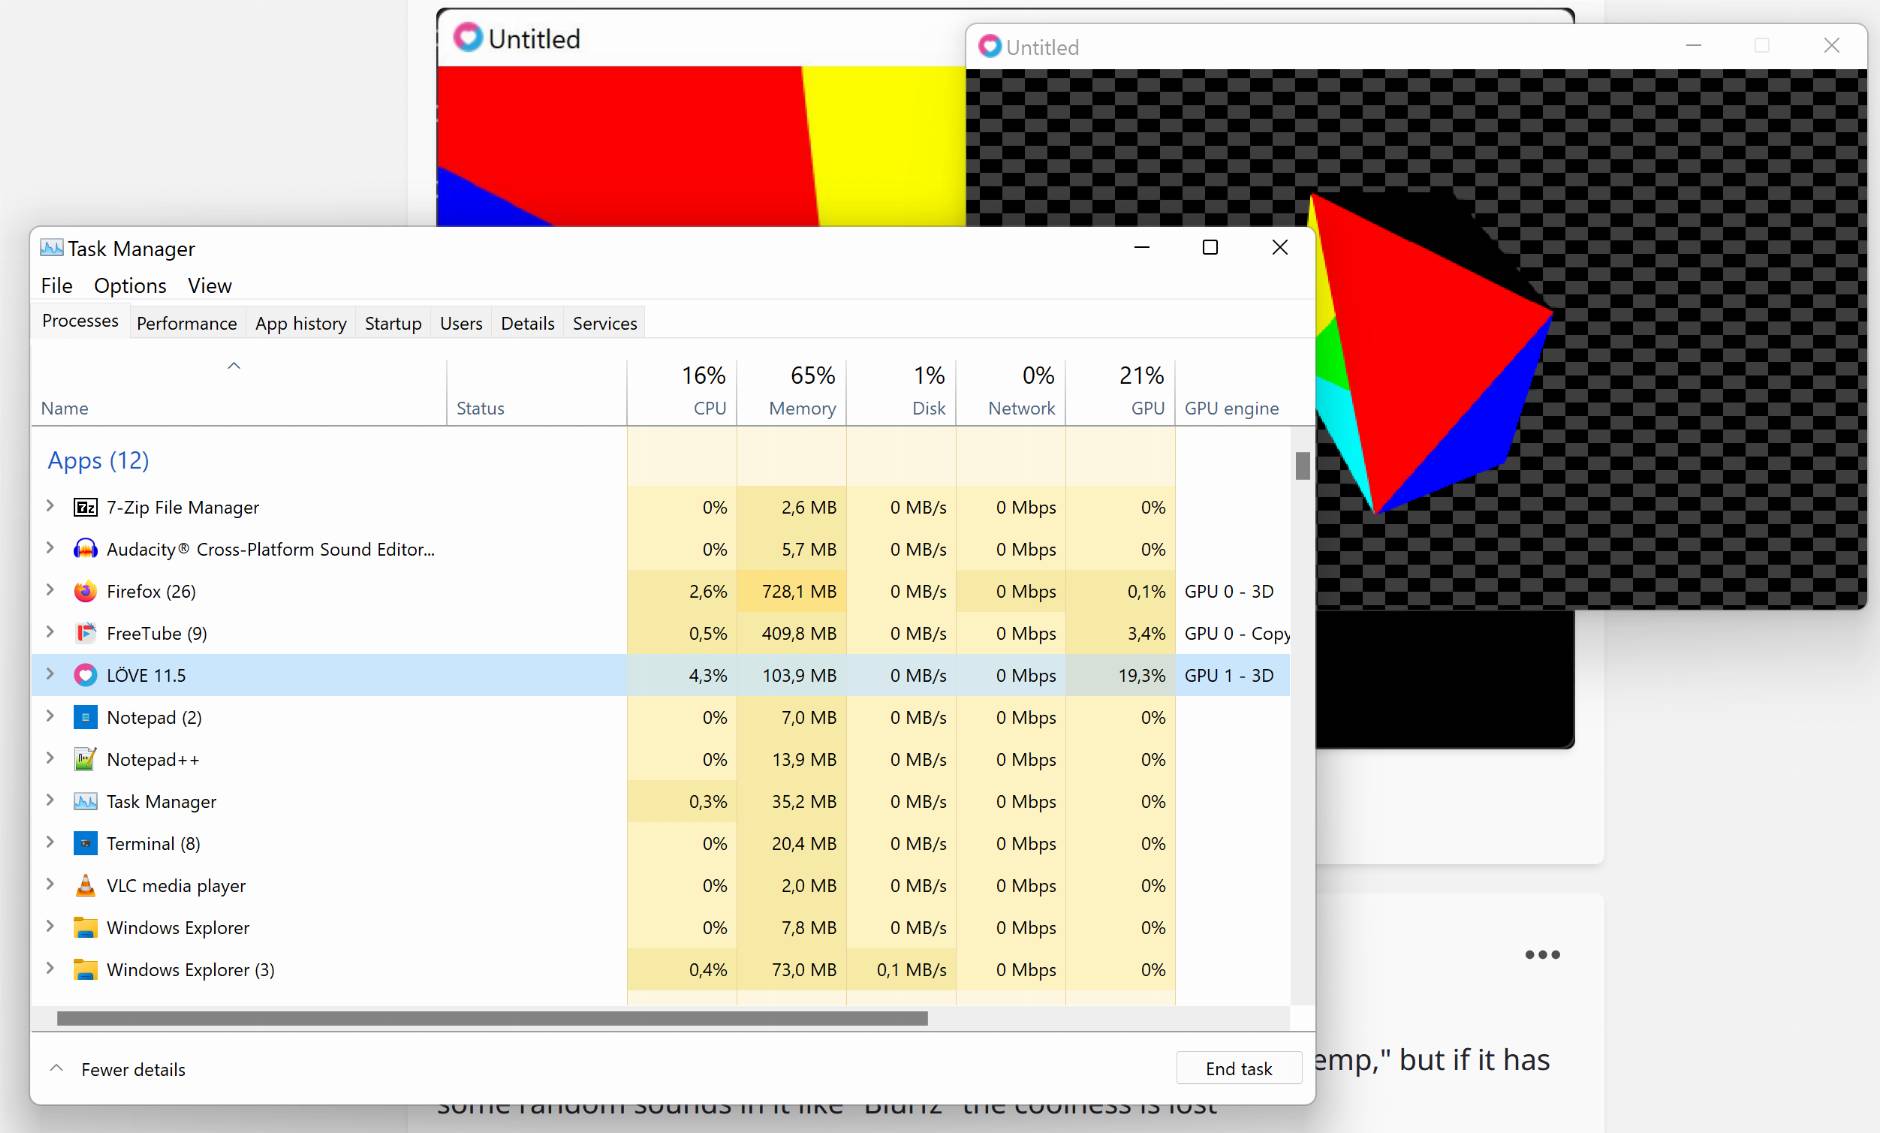Click the LÖVE 11.5 heart icon

point(86,676)
